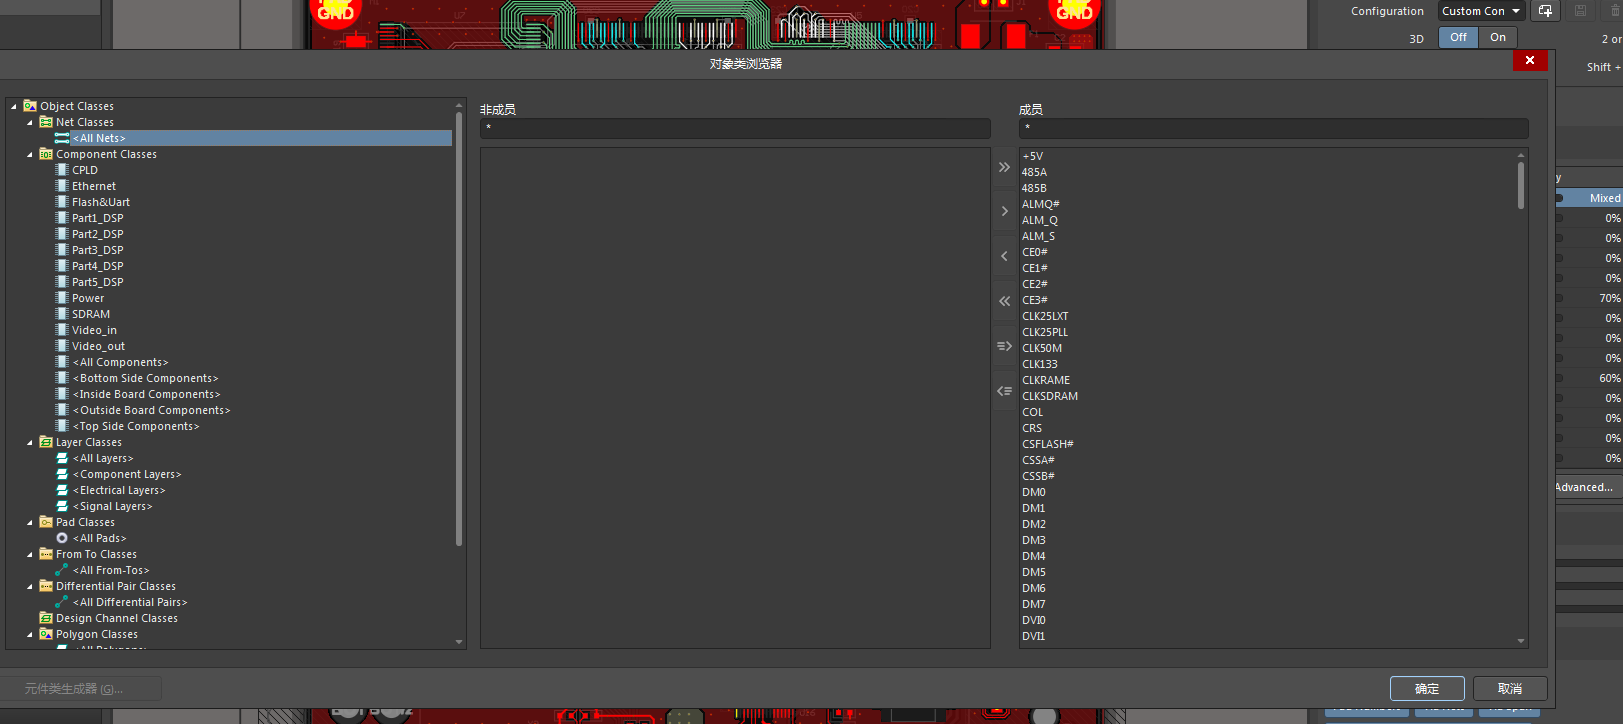This screenshot has height=724, width=1623.
Task: Click the view configuration icon beside Custom Con
Action: coord(1545,11)
